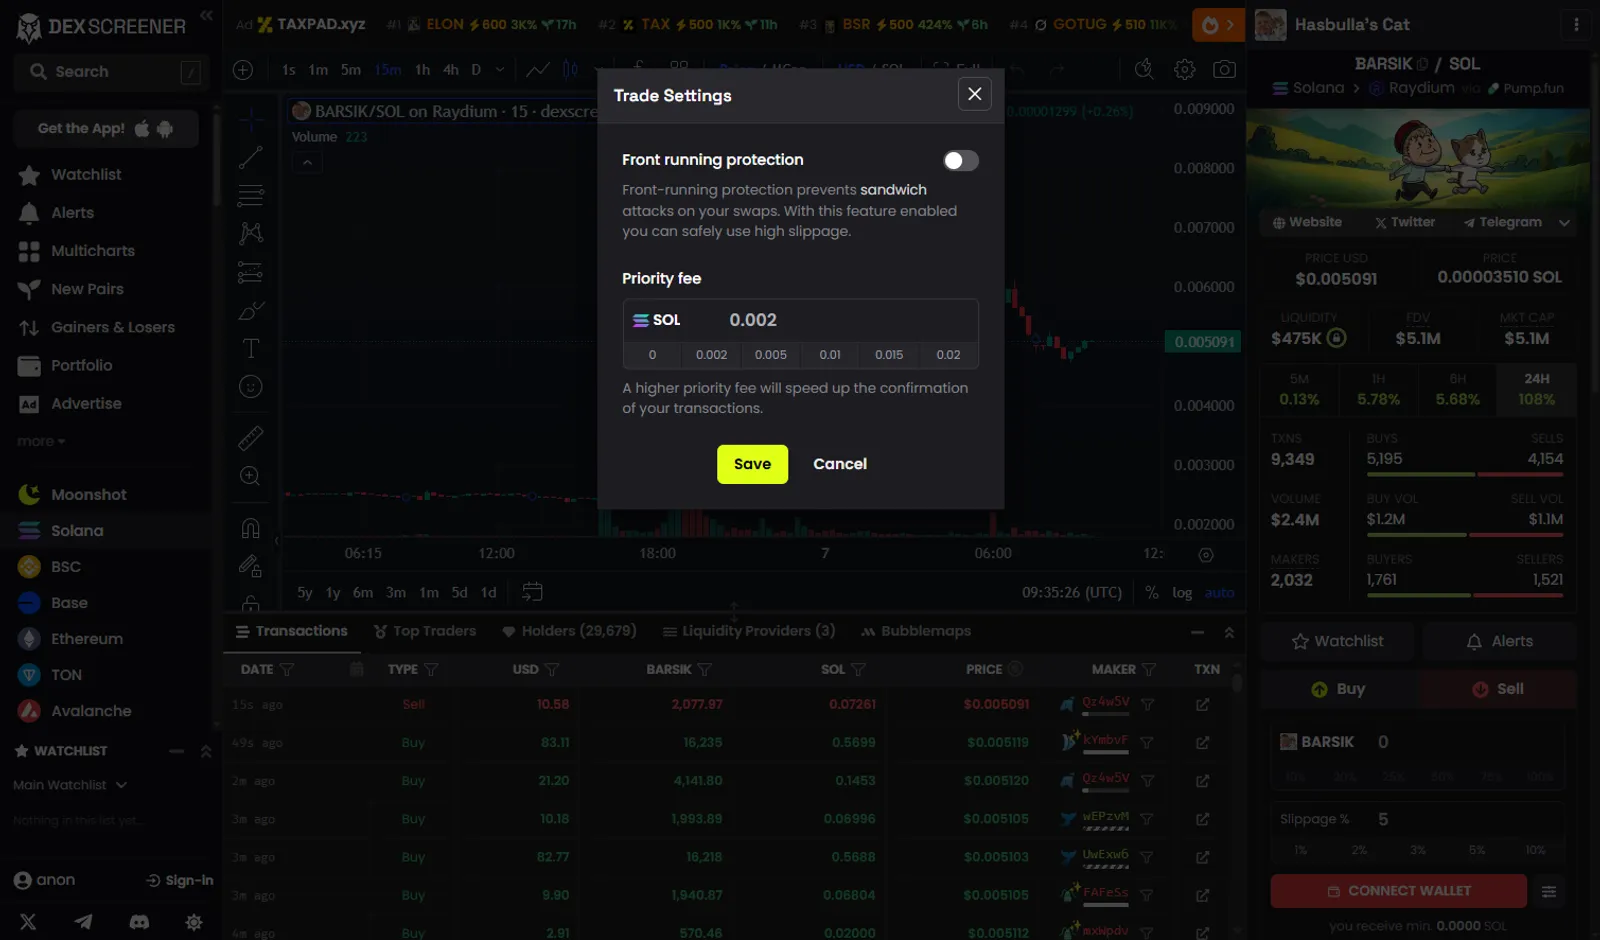Select 0.015 priority fee preset

pyautogui.click(x=889, y=355)
